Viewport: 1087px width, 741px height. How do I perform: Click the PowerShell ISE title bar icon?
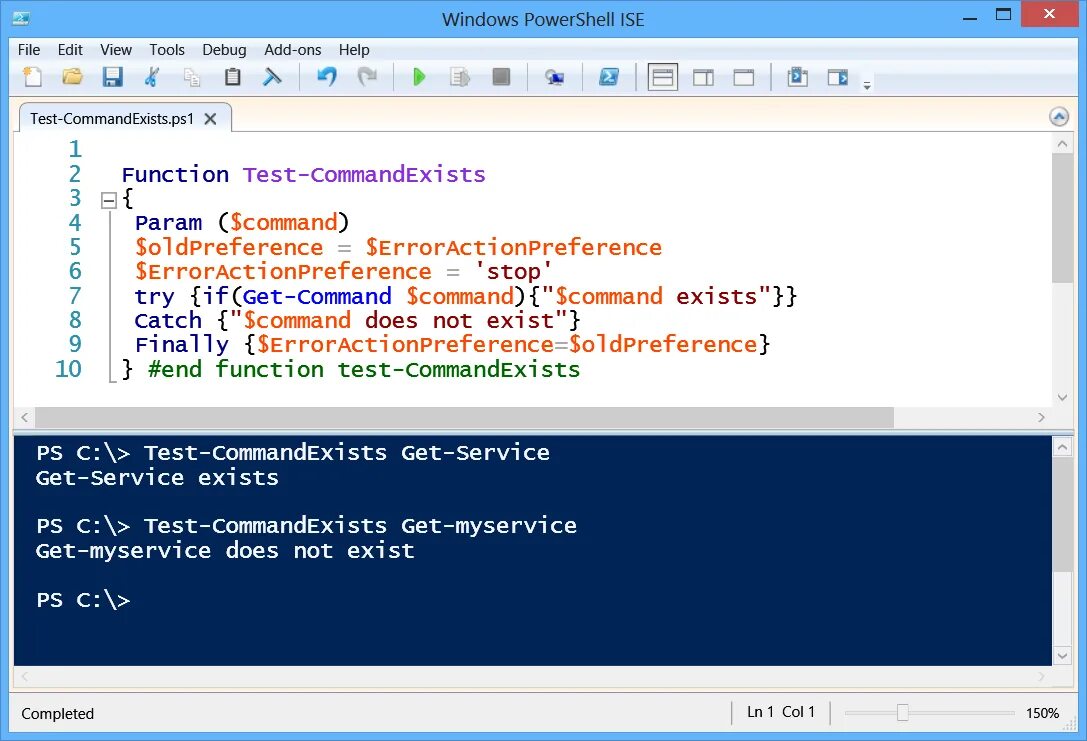tap(21, 19)
